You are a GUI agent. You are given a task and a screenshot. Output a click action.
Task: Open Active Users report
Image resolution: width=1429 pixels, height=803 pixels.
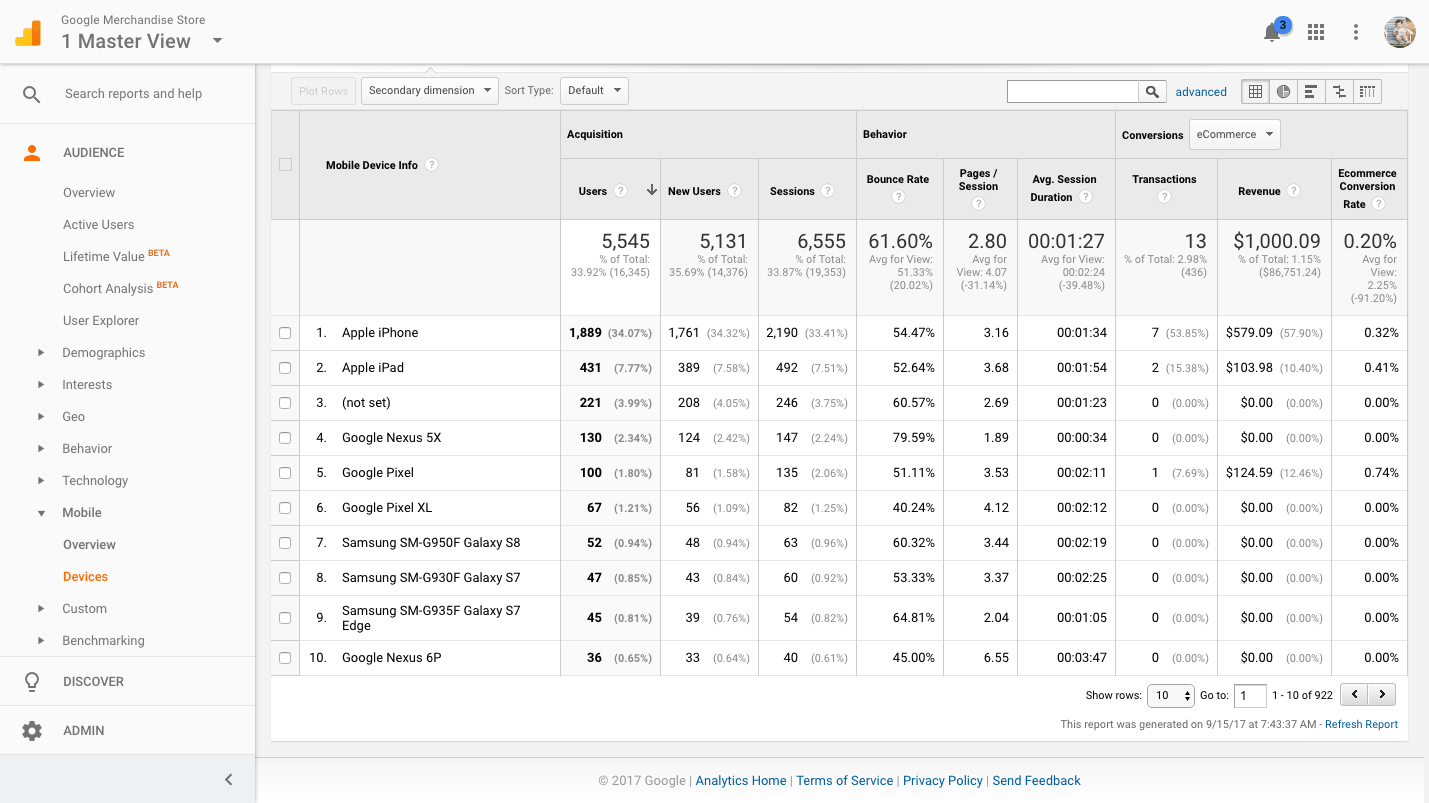(98, 225)
